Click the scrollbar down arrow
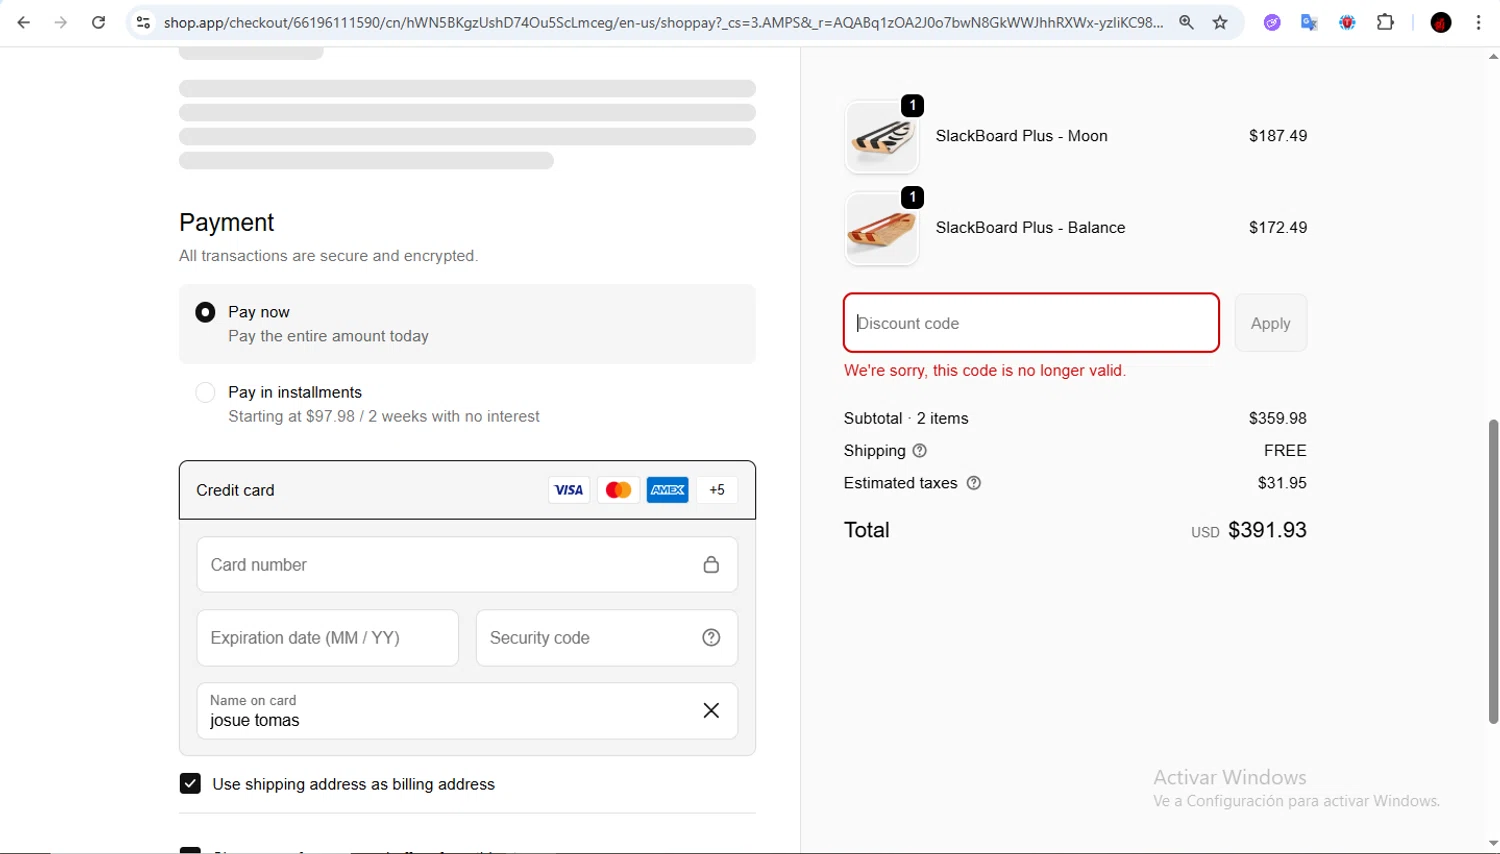Screen dimensions: 1500x854 (x=1493, y=844)
